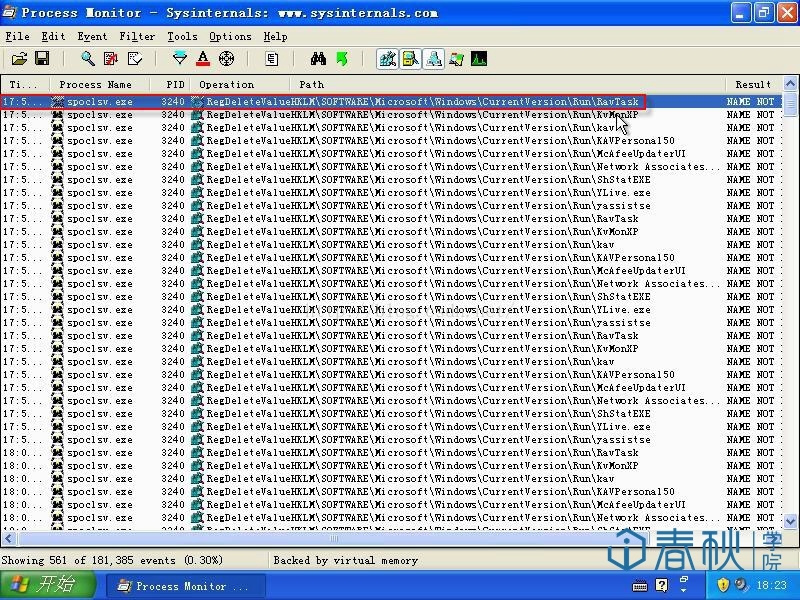Click the language bar help question icon

point(661,585)
